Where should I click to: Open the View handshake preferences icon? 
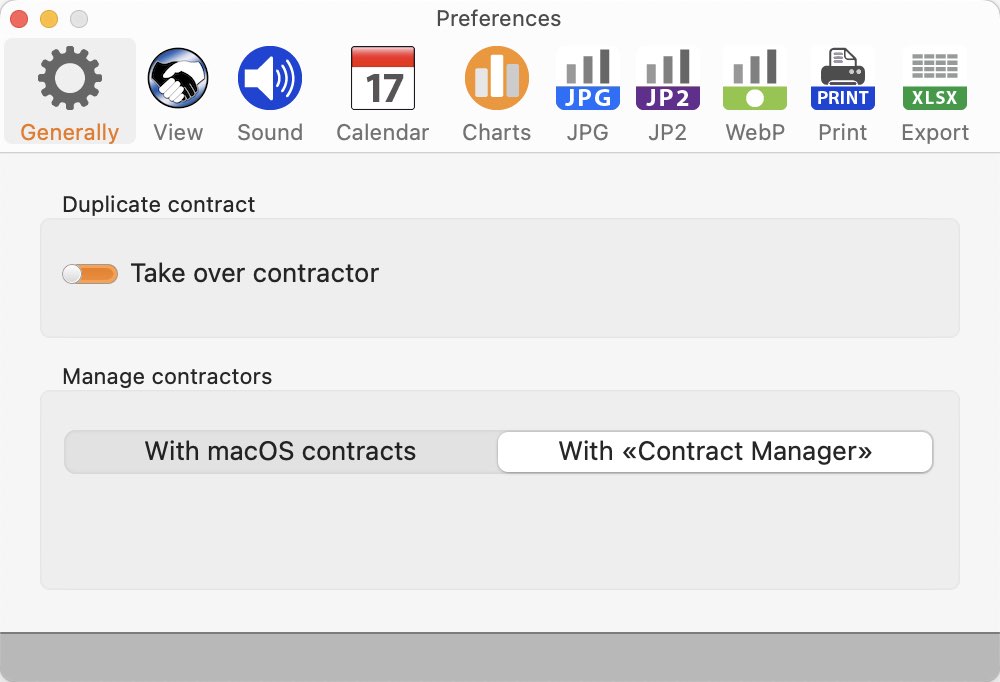(178, 78)
